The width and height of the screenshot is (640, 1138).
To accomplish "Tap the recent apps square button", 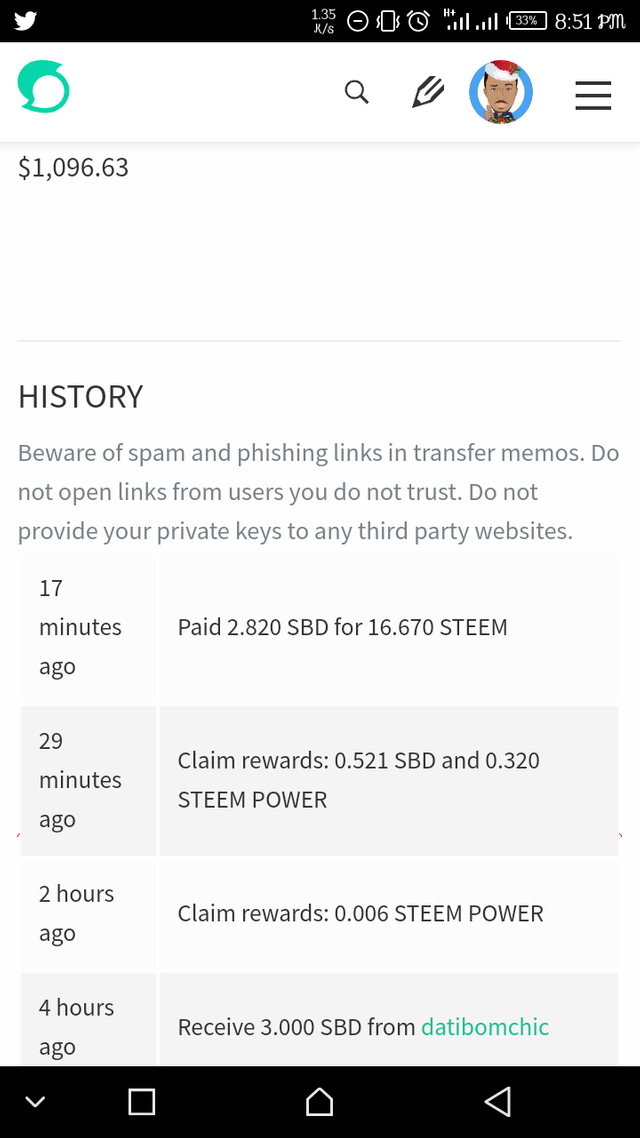I will (142, 1101).
